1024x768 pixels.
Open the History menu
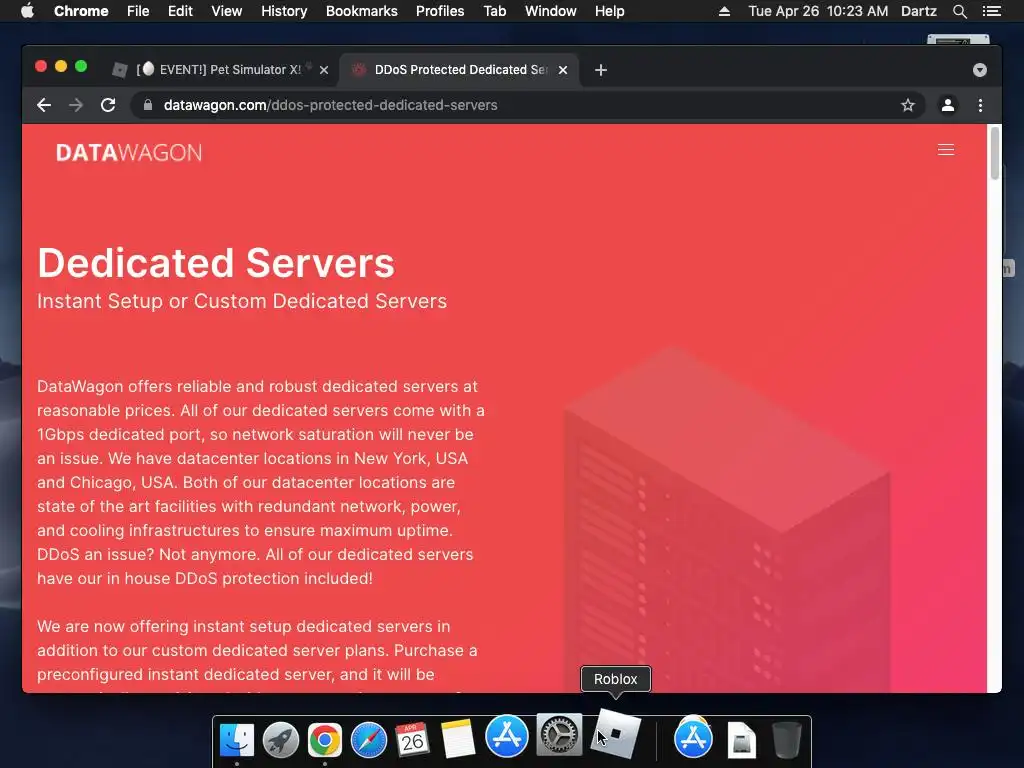(284, 11)
